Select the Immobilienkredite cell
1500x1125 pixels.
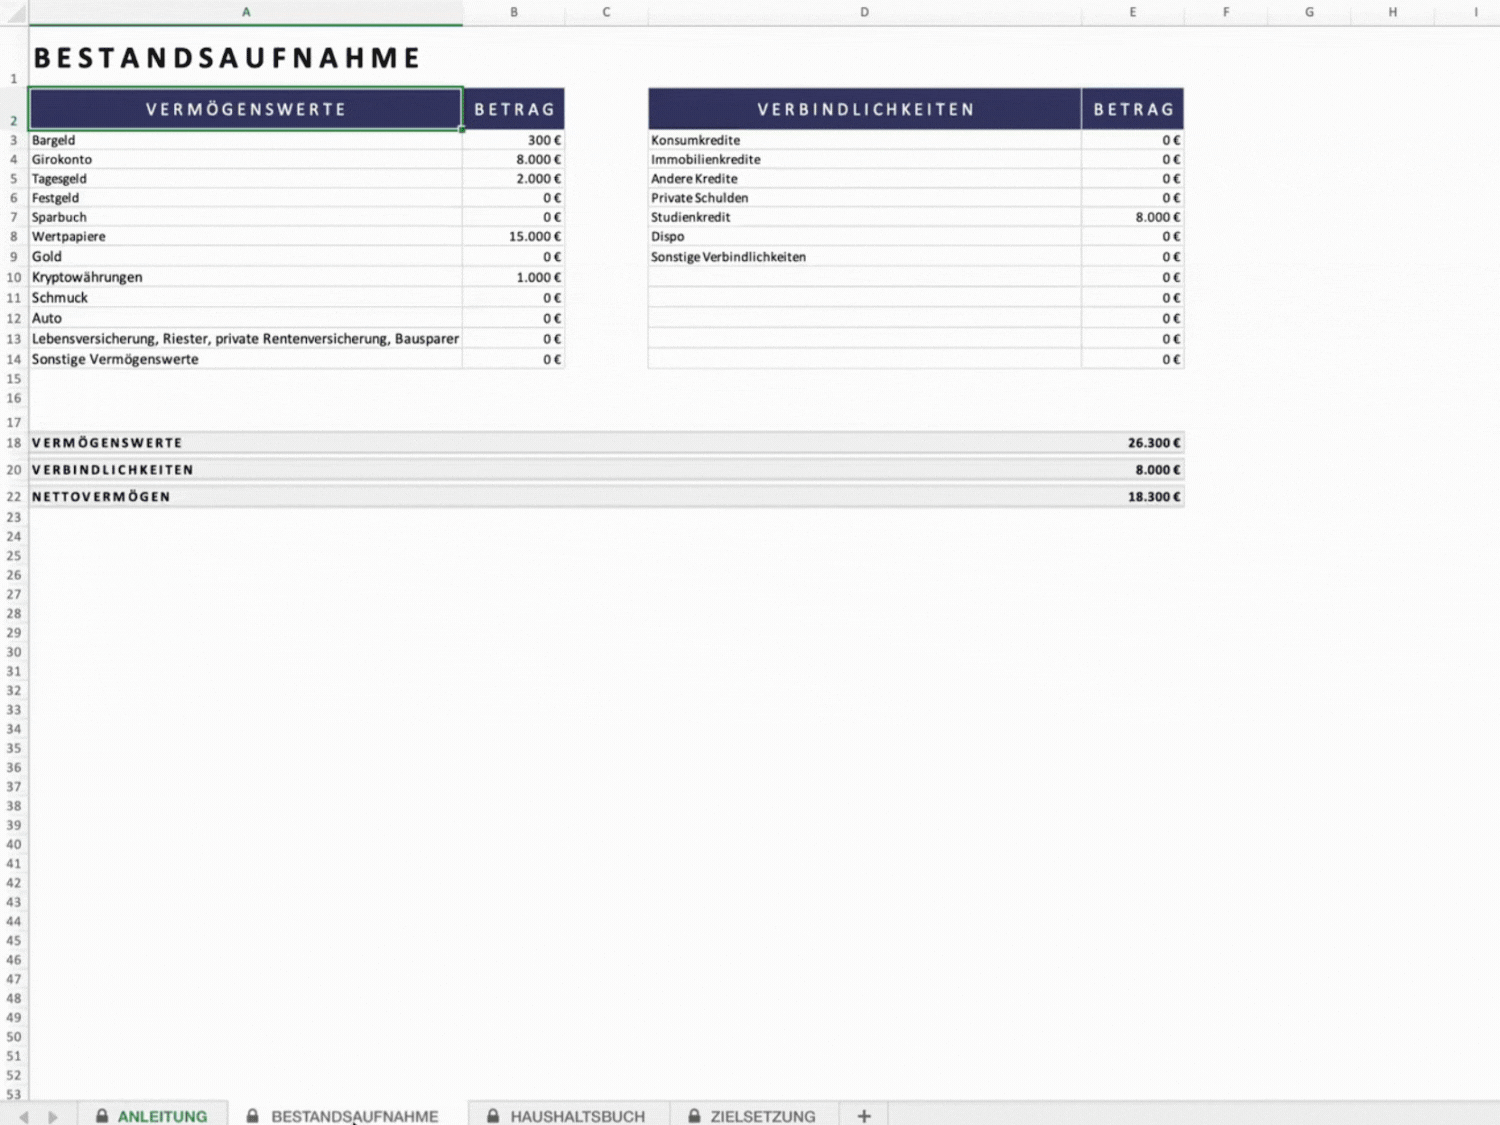(865, 159)
